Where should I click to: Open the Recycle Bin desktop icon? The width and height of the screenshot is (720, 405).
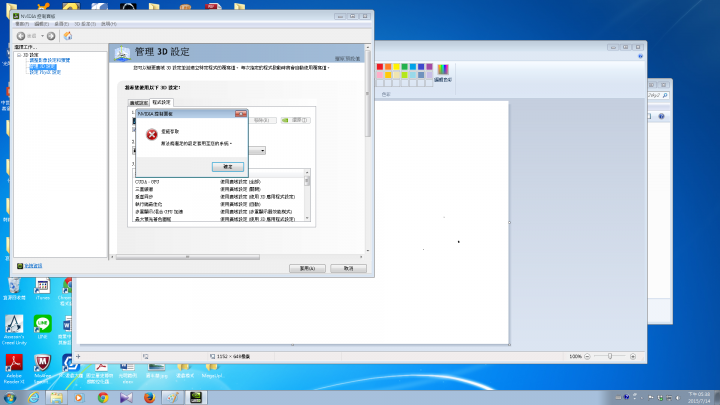pos(14,289)
